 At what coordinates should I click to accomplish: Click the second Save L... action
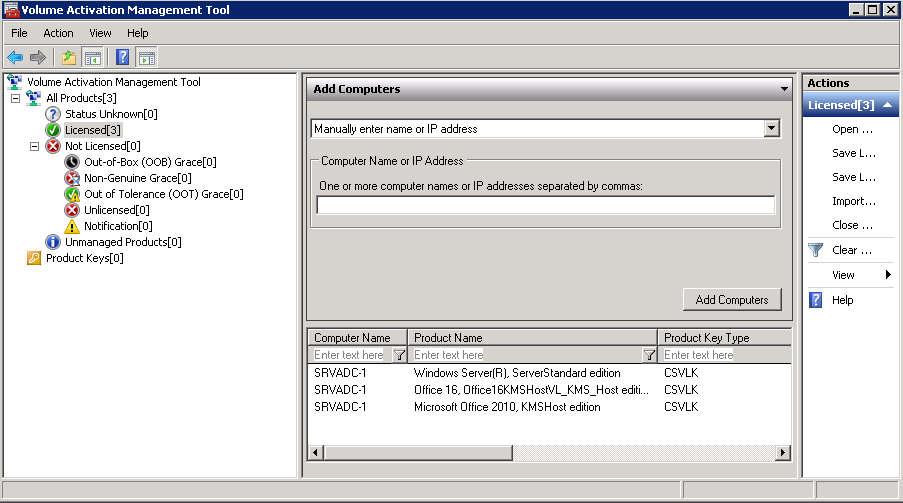tap(853, 177)
